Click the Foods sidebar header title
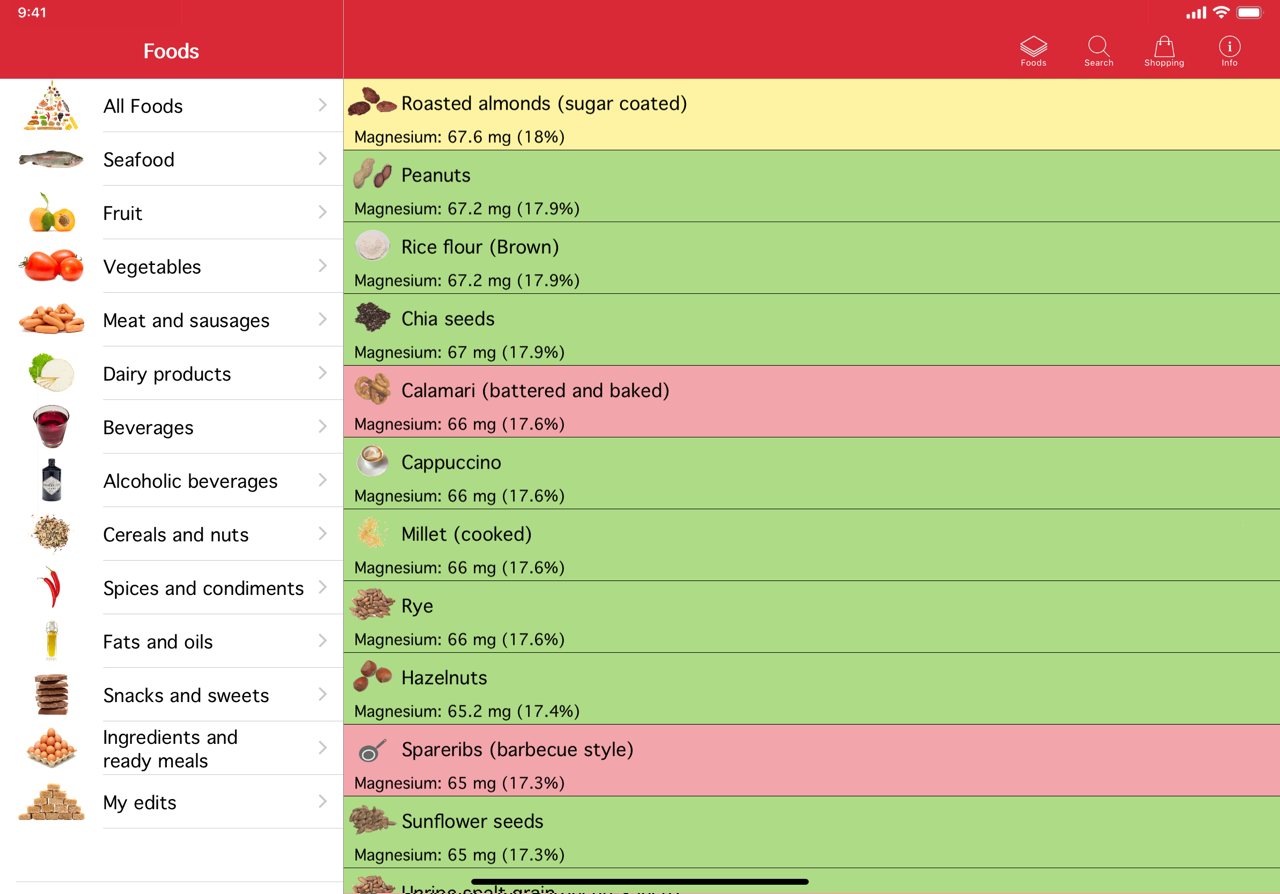This screenshot has height=894, width=1280. tap(171, 51)
